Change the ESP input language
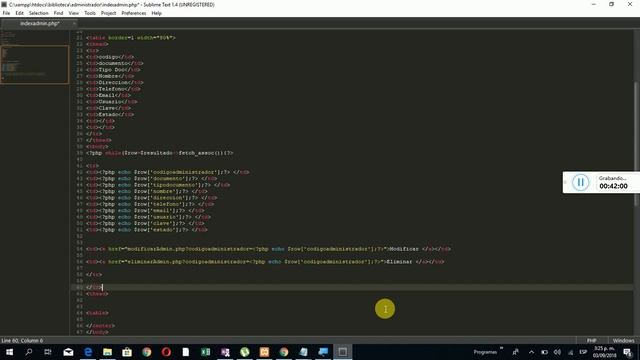The width and height of the screenshot is (640, 360). [583, 352]
